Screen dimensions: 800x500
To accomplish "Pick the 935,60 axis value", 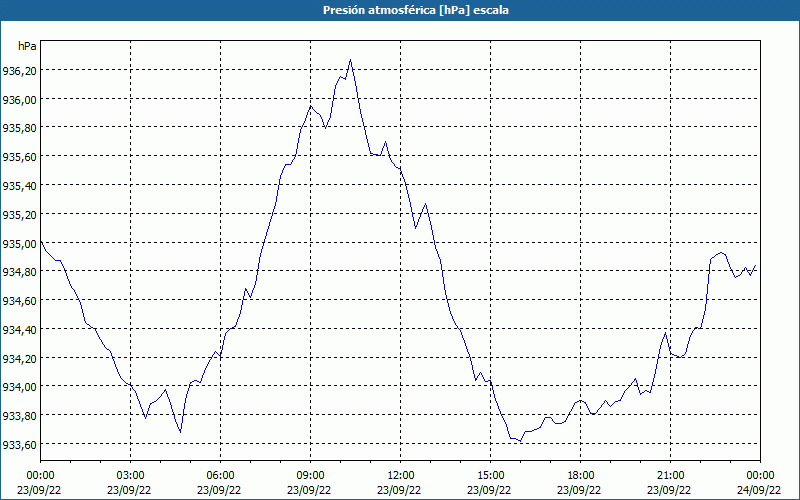I will tap(19, 157).
